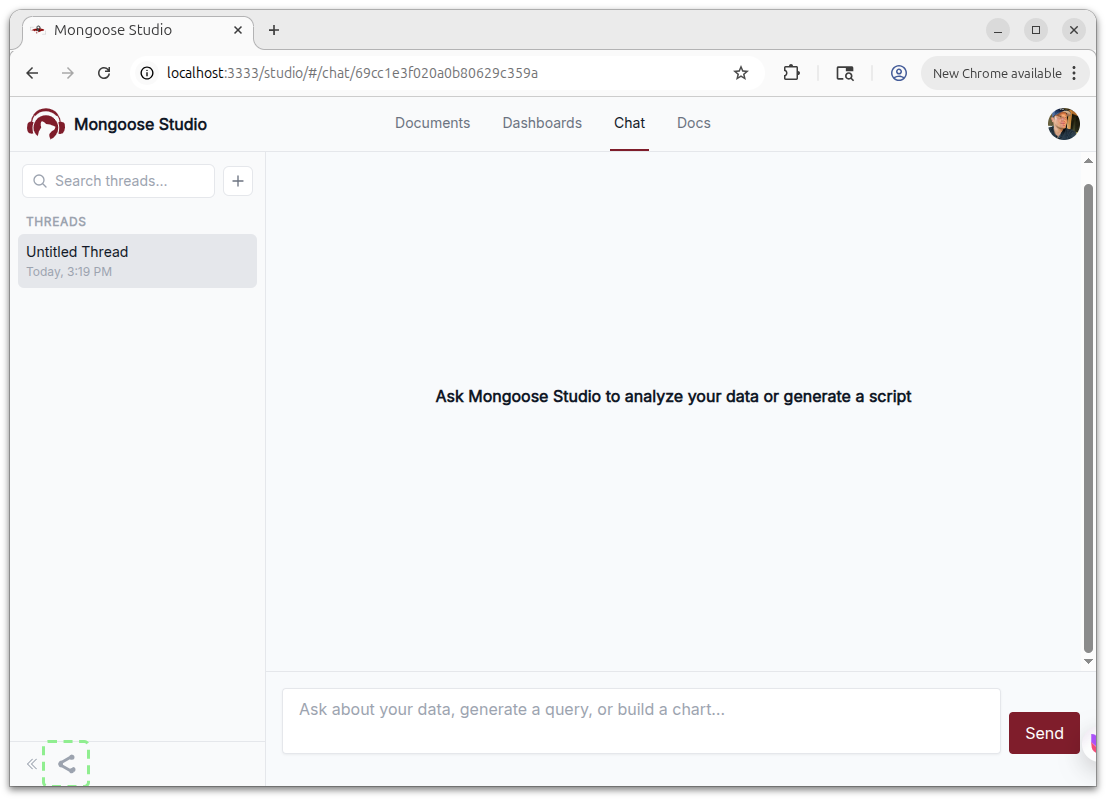Viewport: 1106px width, 799px height.
Task: Click the Today, 3:19 PM timestamp
Action: pos(69,272)
